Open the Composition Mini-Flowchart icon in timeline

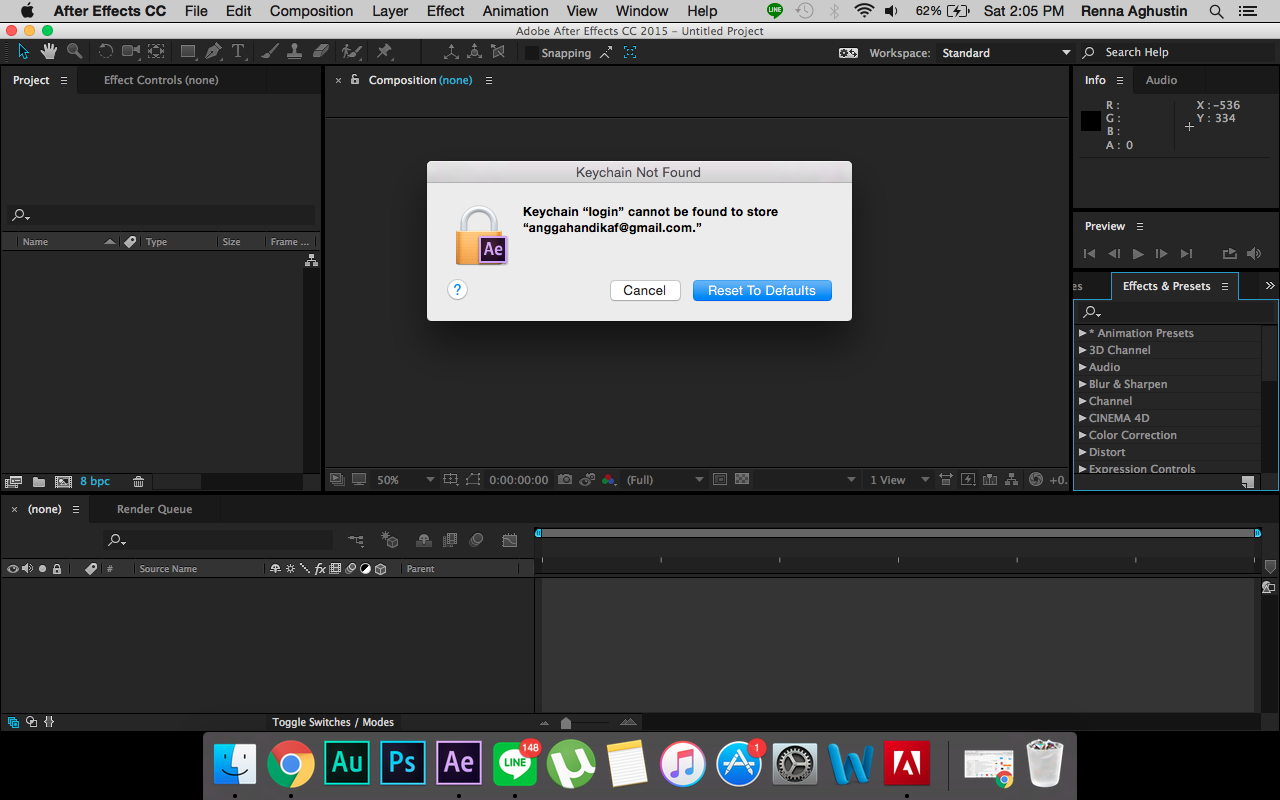[356, 540]
